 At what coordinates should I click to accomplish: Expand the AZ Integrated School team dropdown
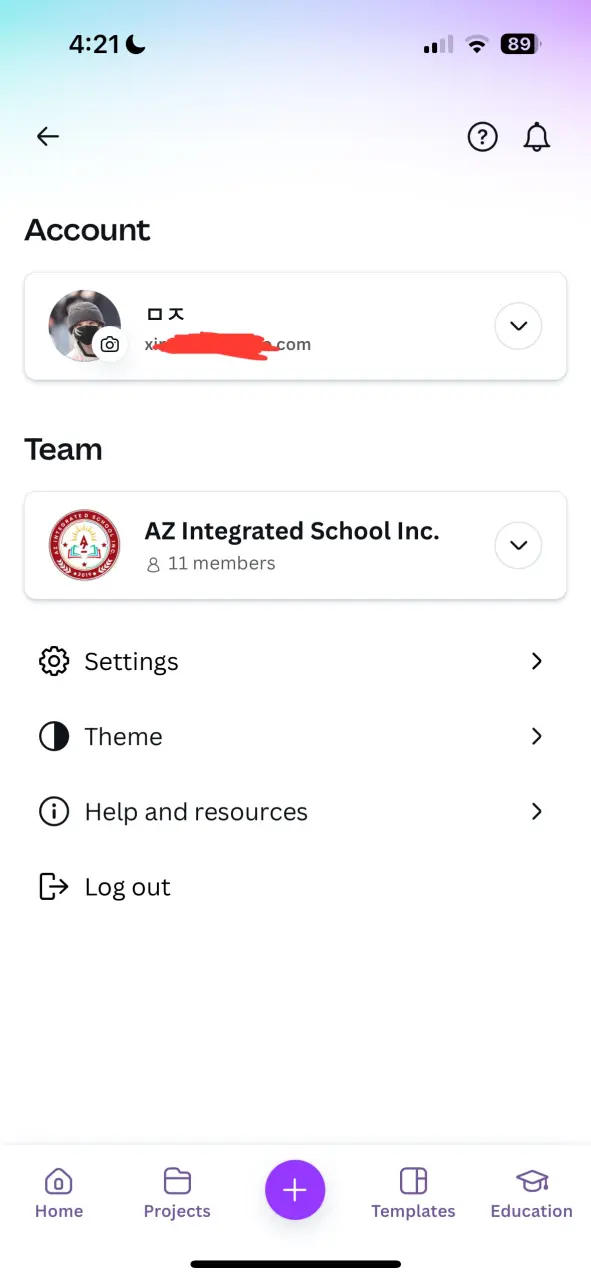pos(519,545)
